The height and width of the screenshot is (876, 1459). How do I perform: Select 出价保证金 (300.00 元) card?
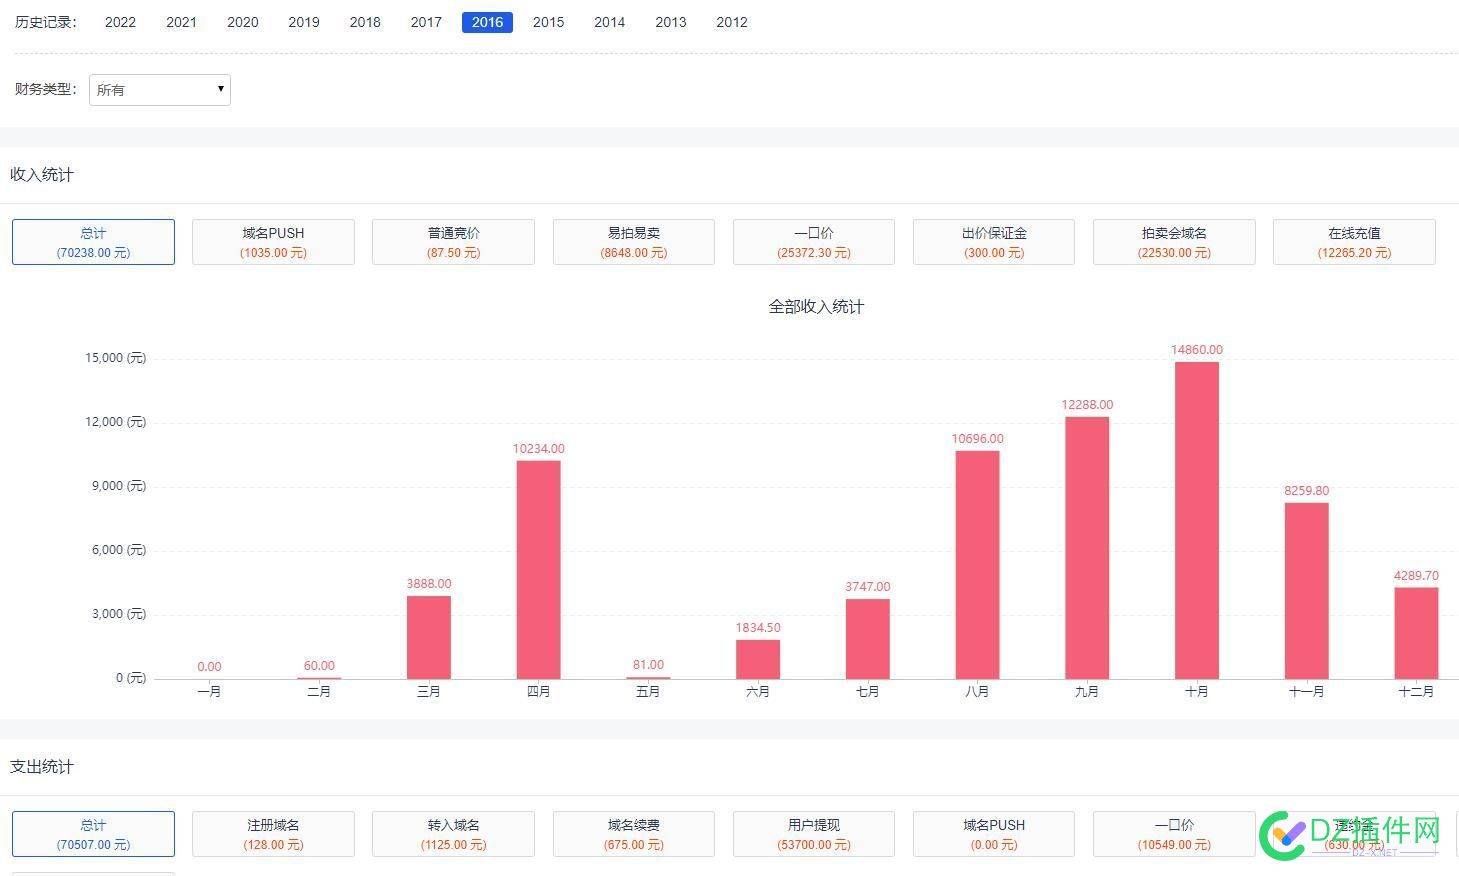coord(994,242)
